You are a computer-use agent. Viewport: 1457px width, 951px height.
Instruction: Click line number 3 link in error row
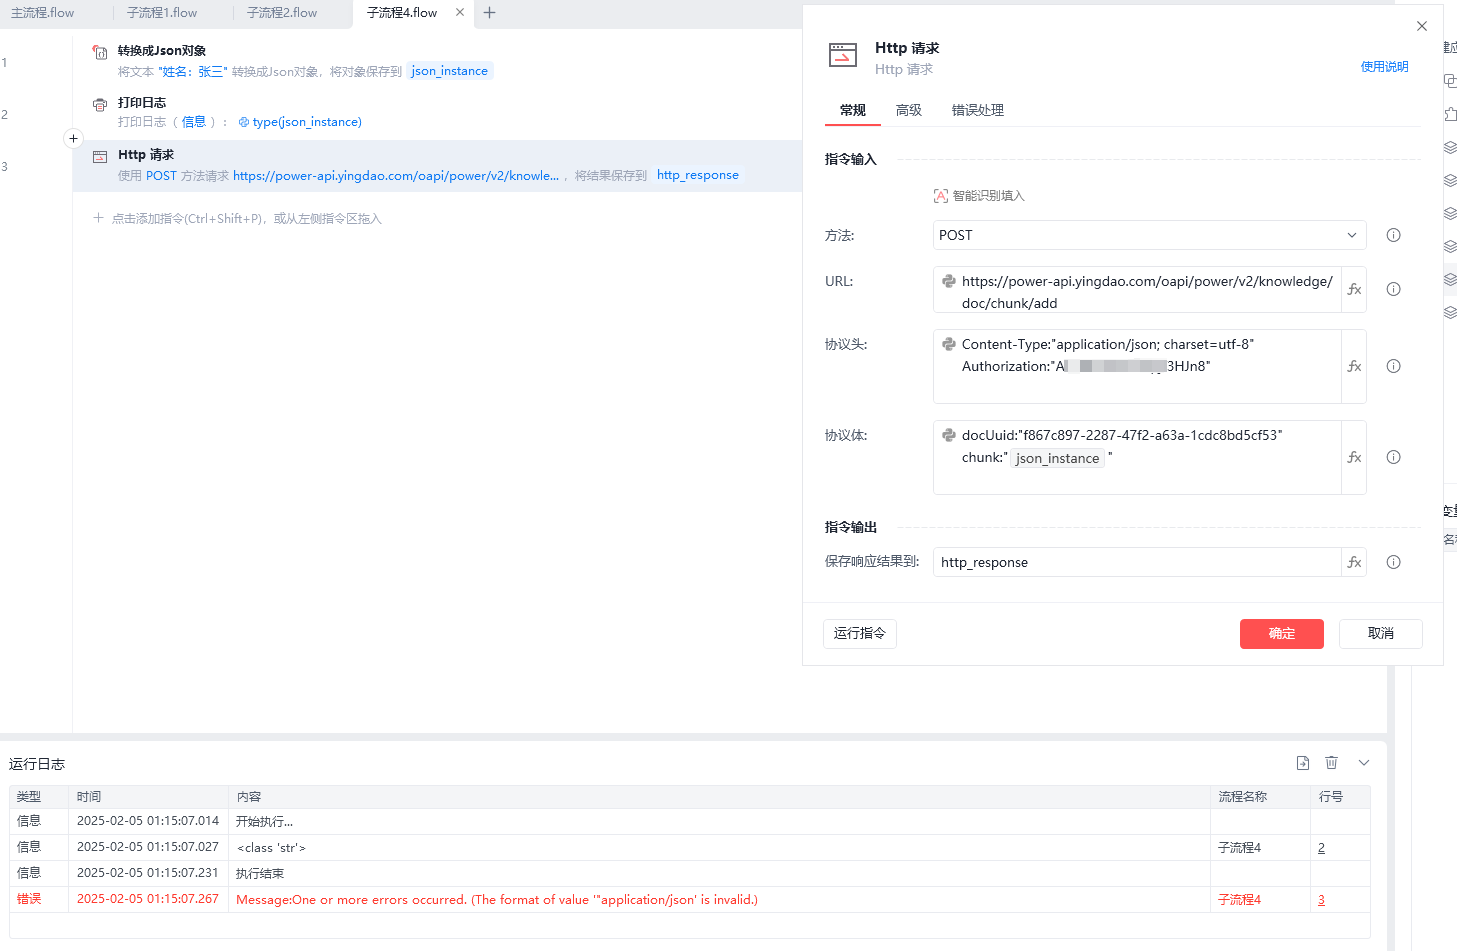coord(1321,900)
